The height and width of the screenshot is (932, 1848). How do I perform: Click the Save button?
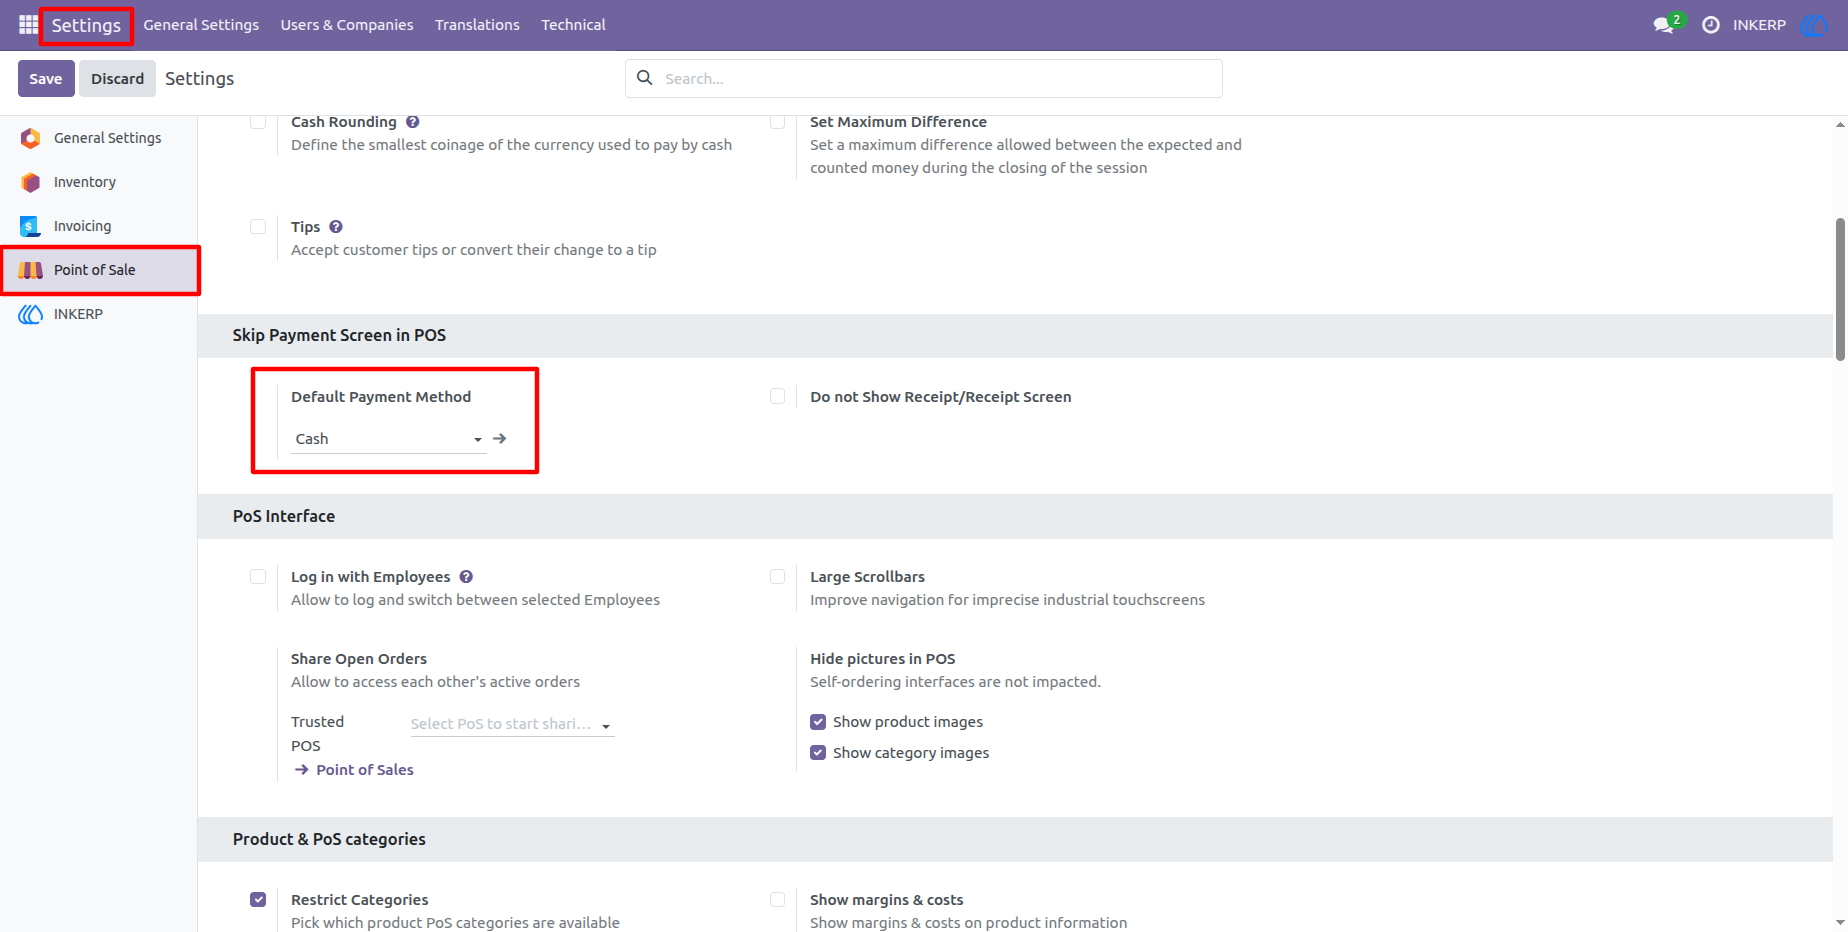(x=46, y=79)
